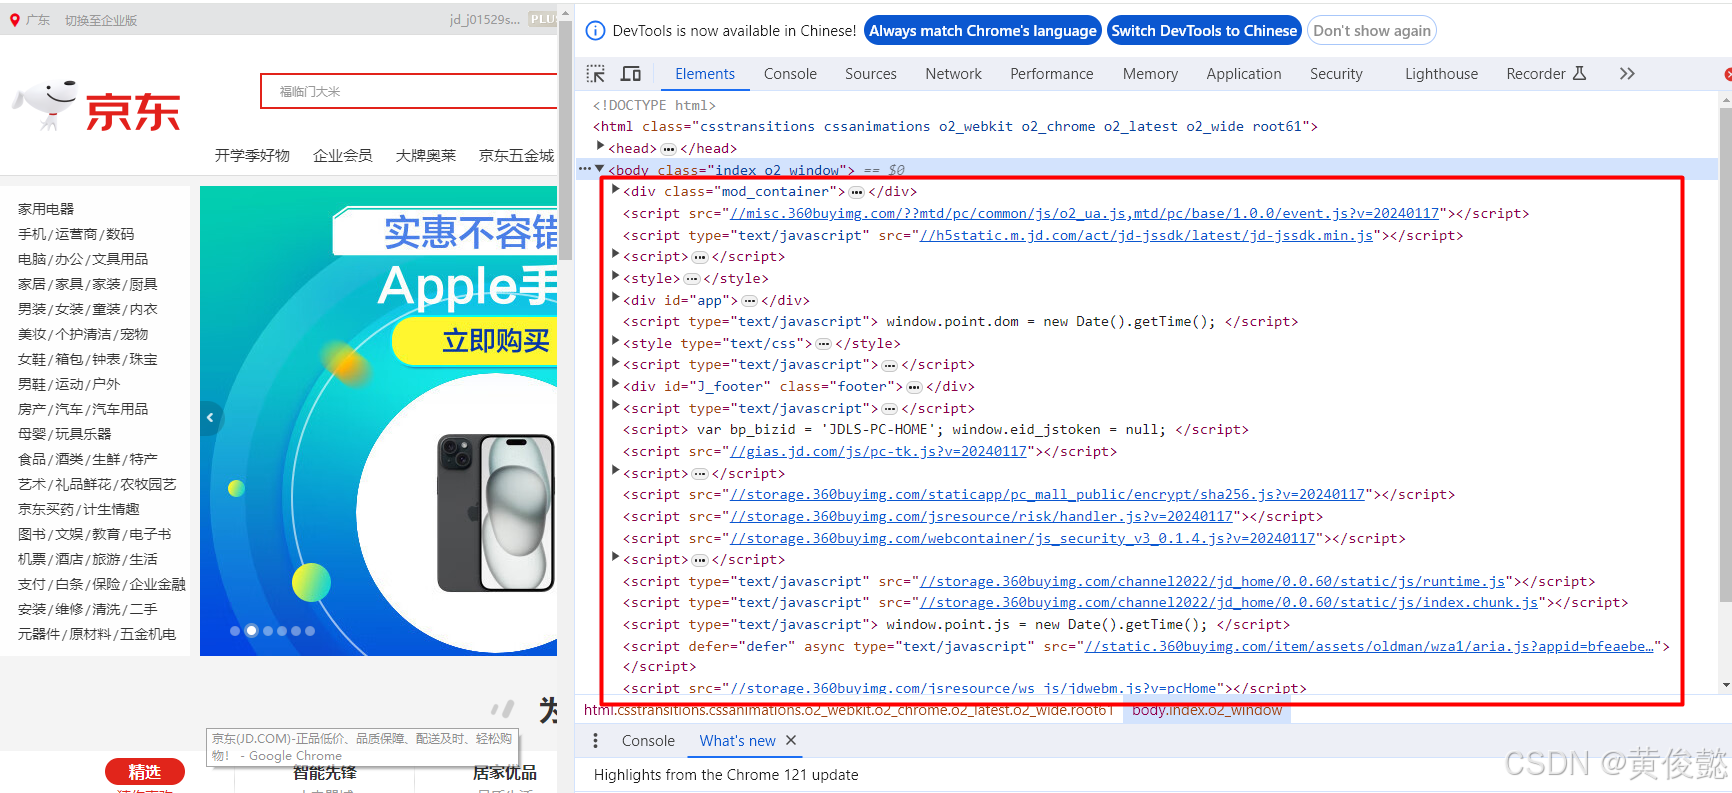Click the info icon in DevTools banner
This screenshot has height=793, width=1732.
pos(595,31)
